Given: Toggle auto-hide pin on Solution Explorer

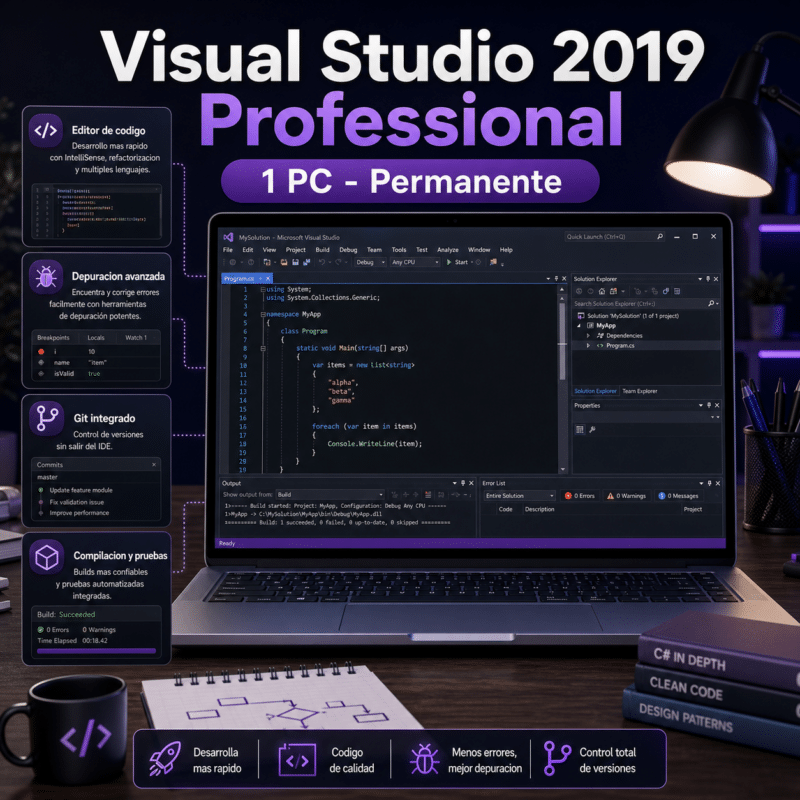Looking at the screenshot, I should click(708, 279).
